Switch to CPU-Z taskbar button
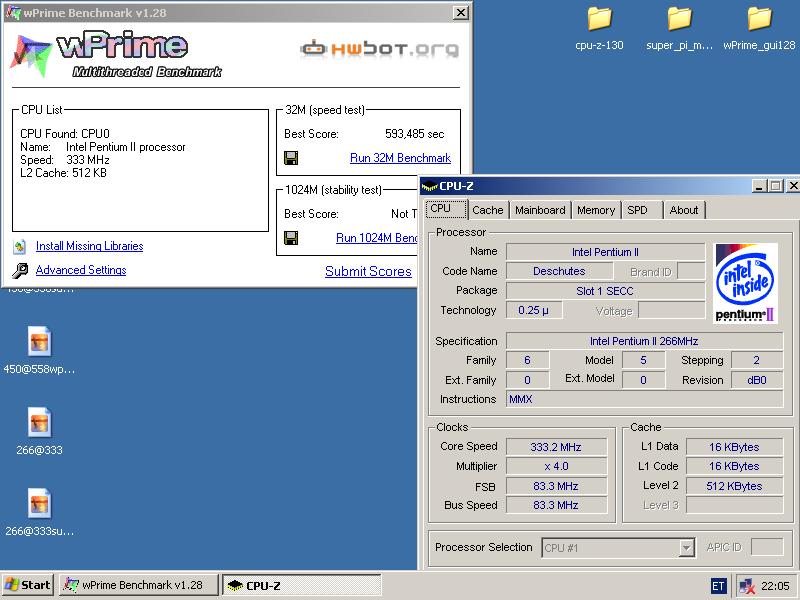 [x=302, y=585]
